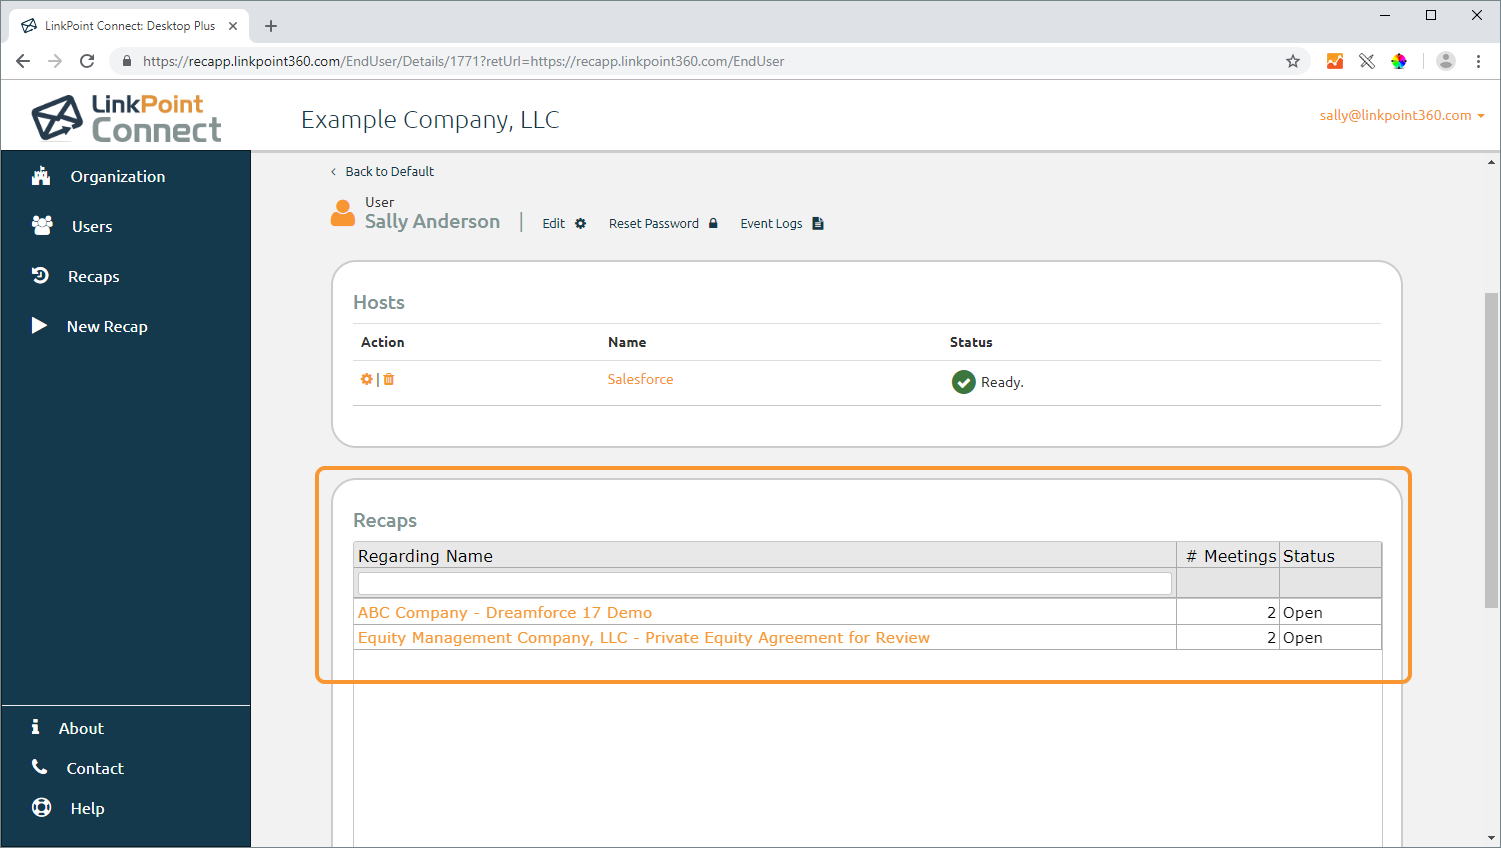
Task: Click the browser forward arrow
Action: point(55,61)
